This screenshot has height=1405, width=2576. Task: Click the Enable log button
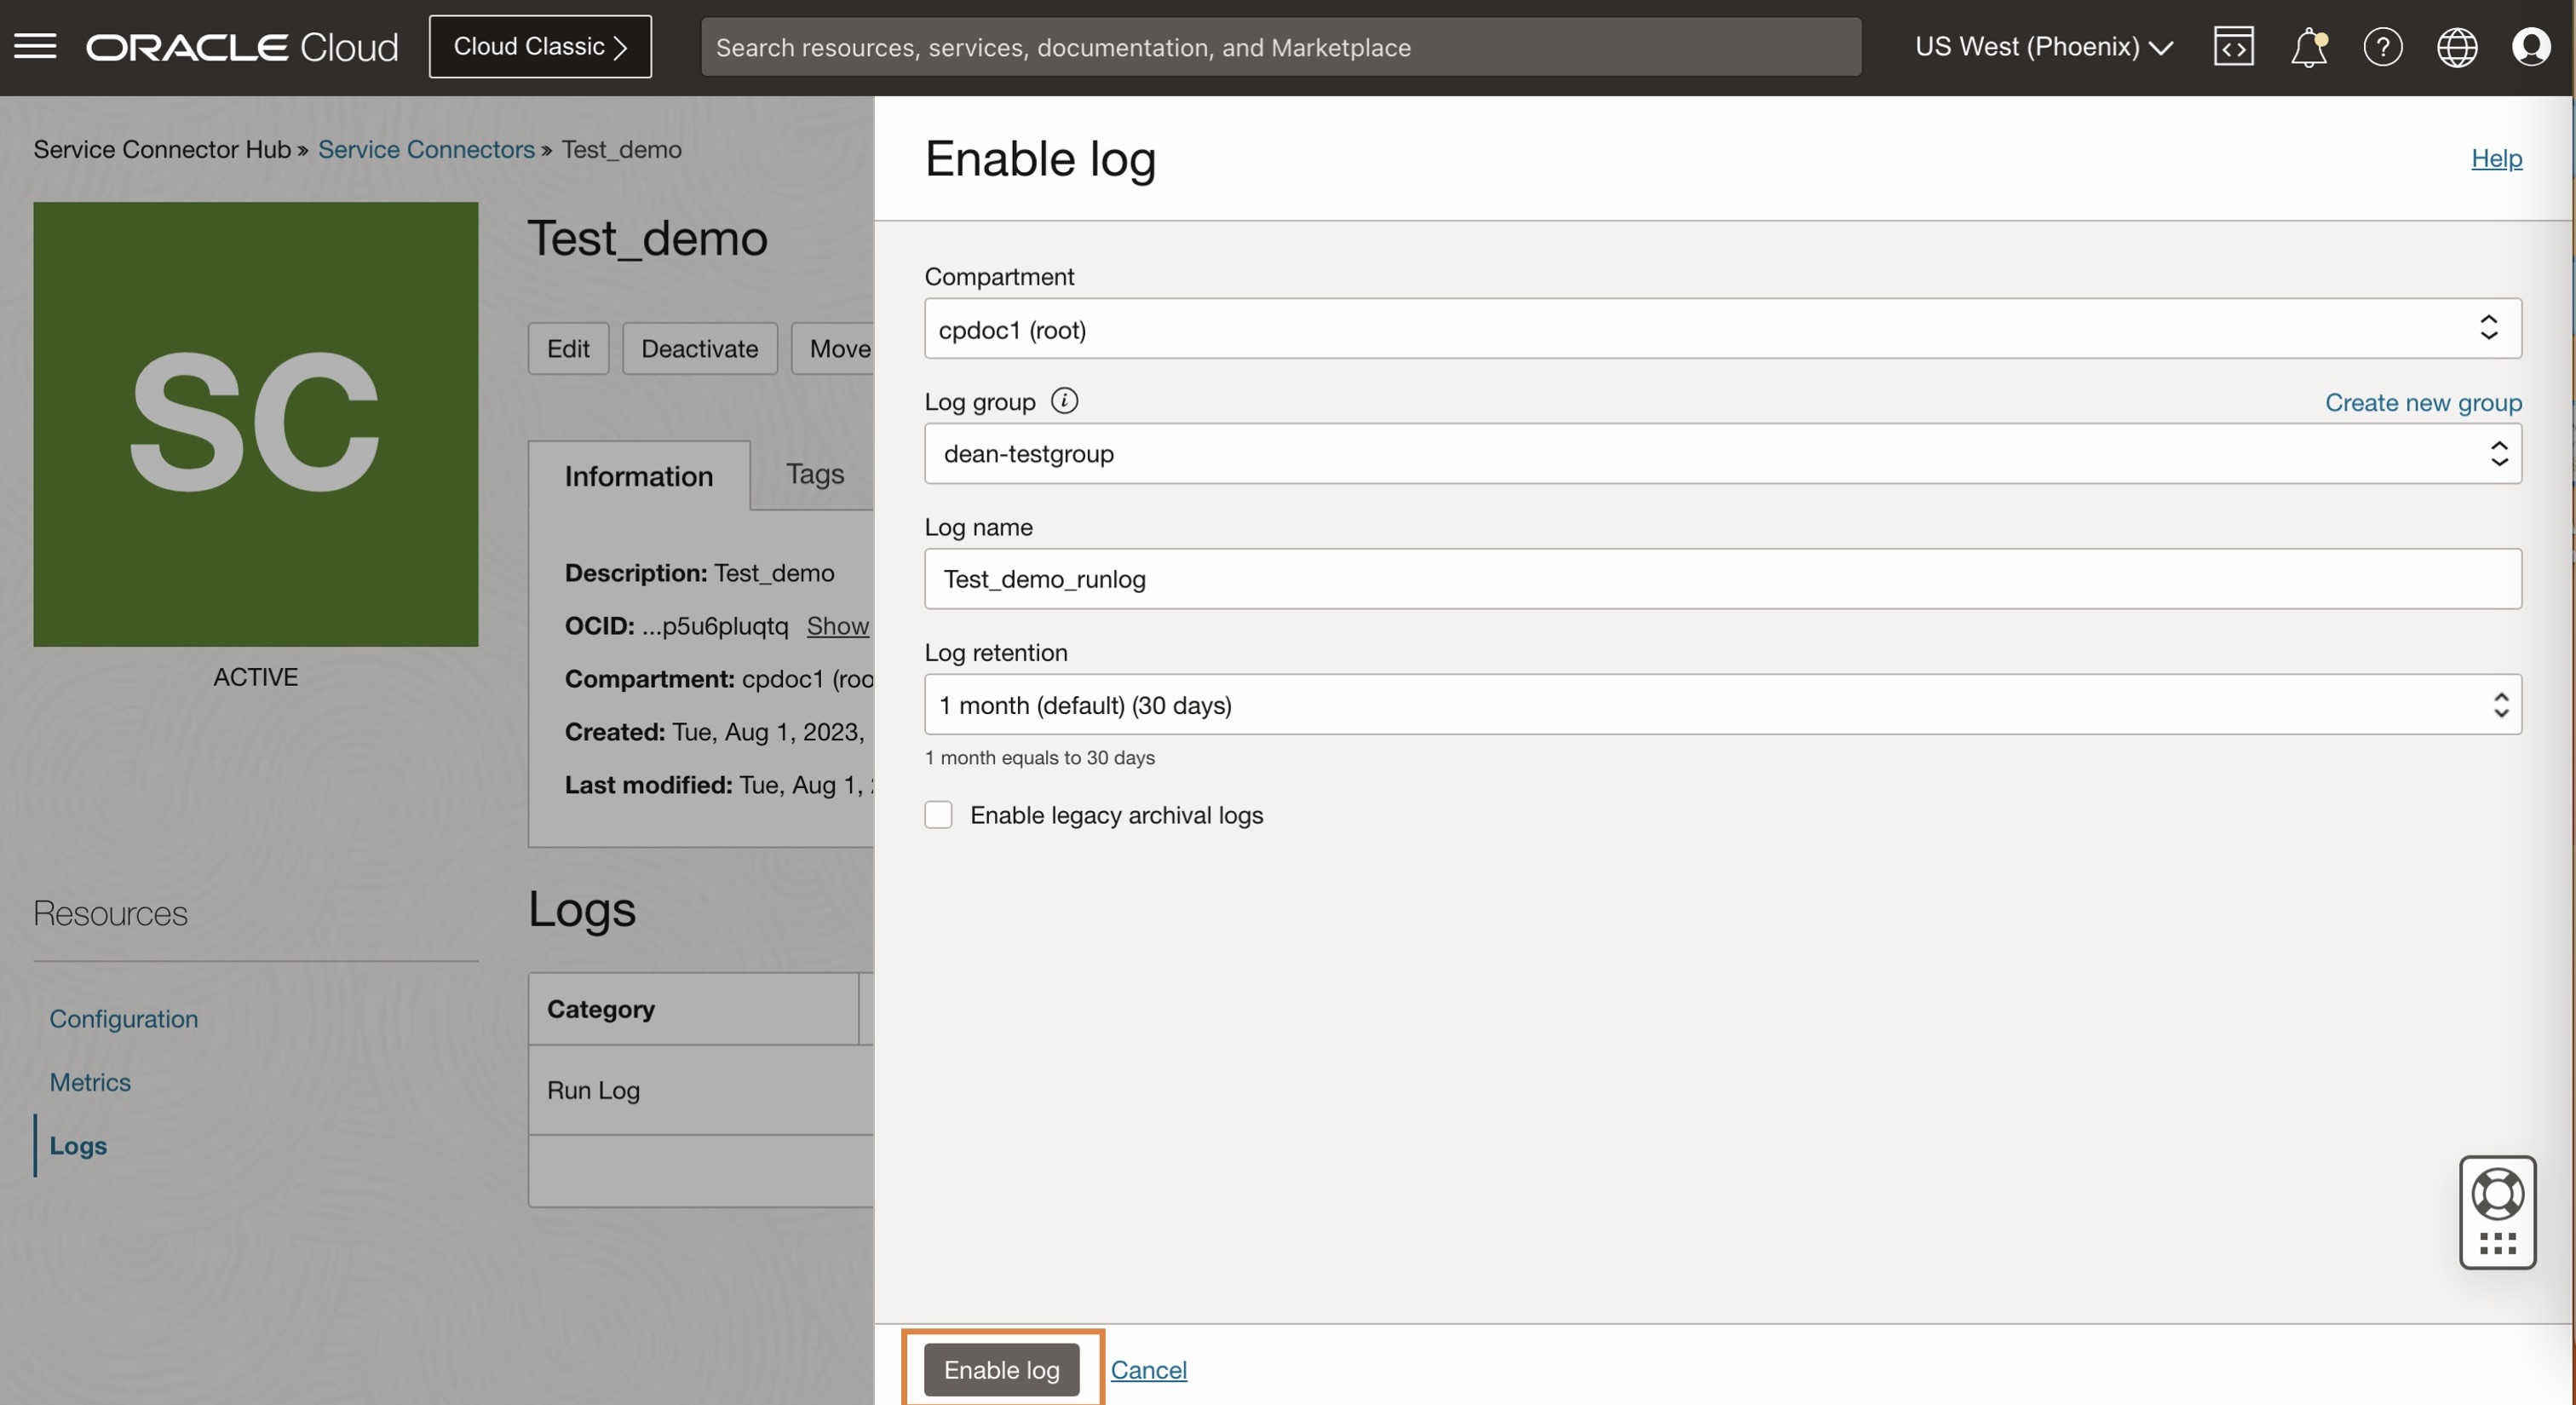point(1001,1369)
